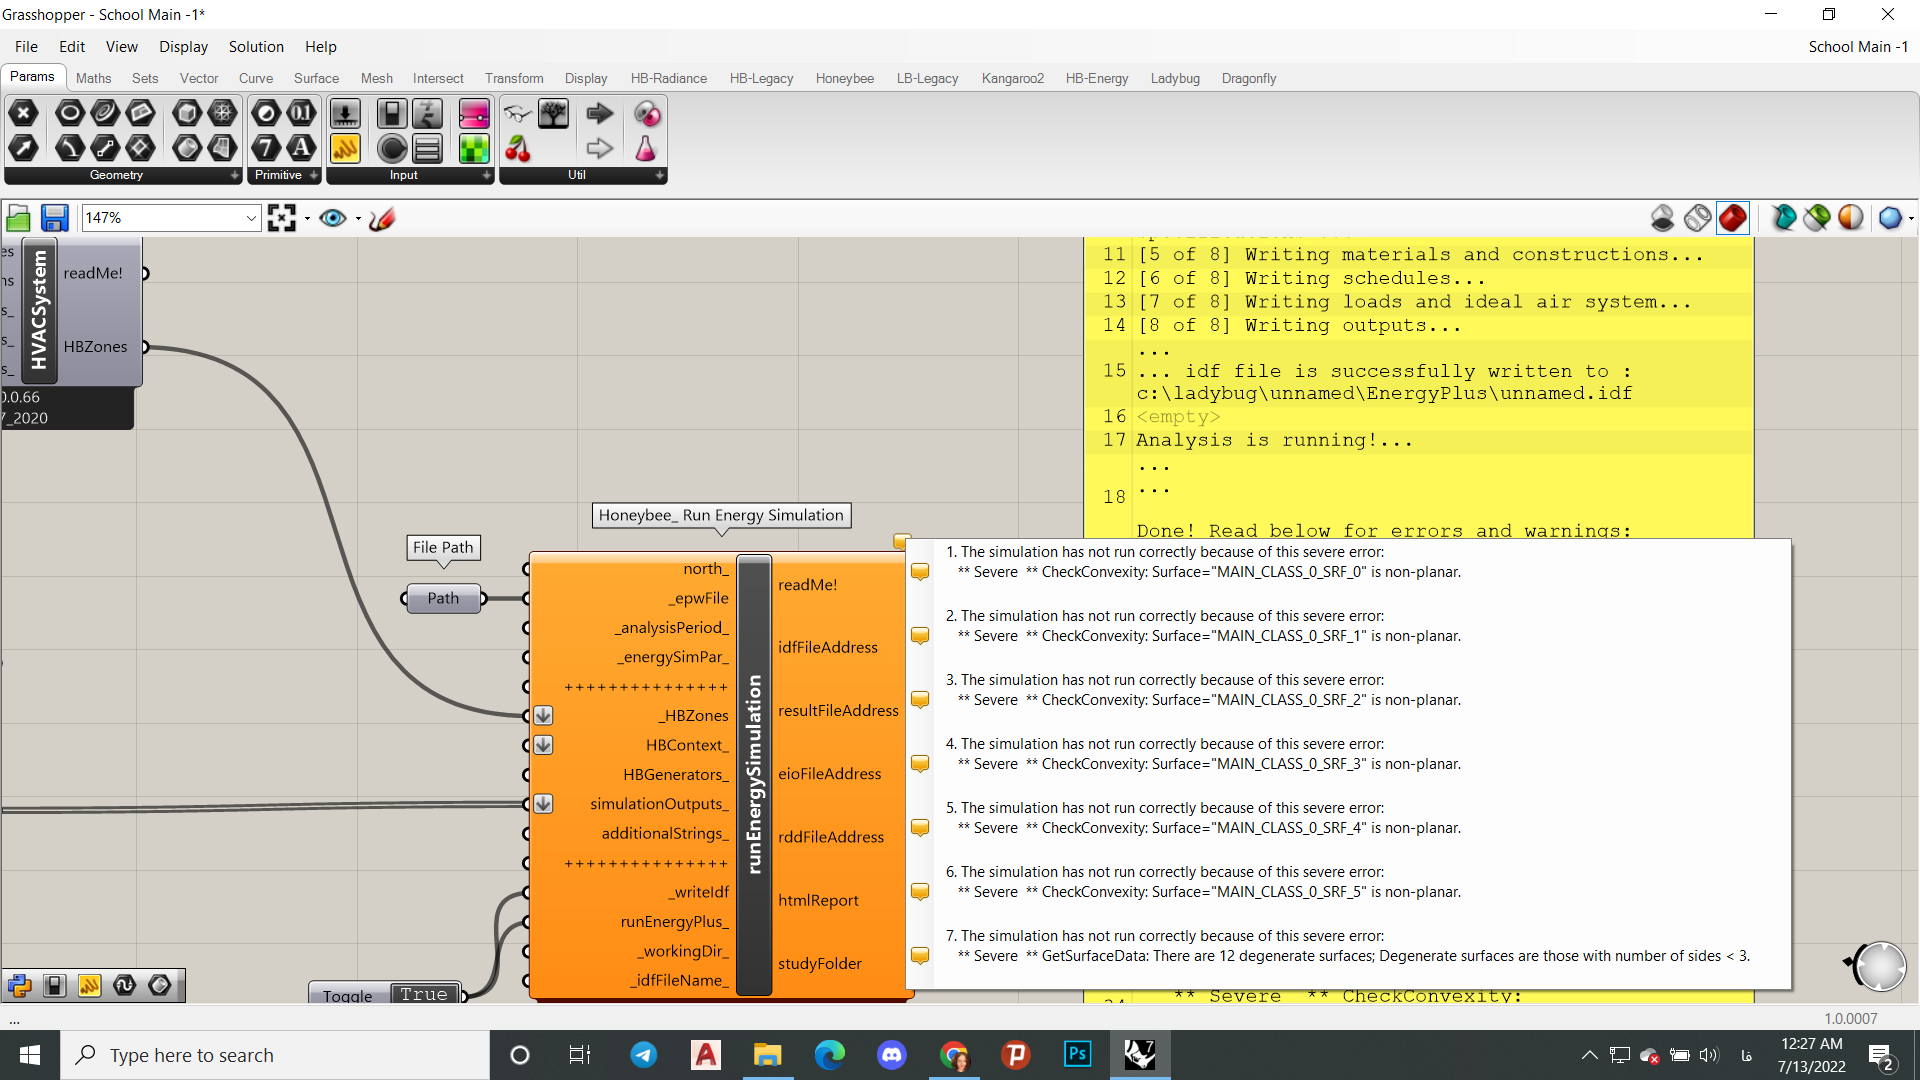Pick the Cherry Picker util icon
The height and width of the screenshot is (1080, 1920).
[517, 149]
